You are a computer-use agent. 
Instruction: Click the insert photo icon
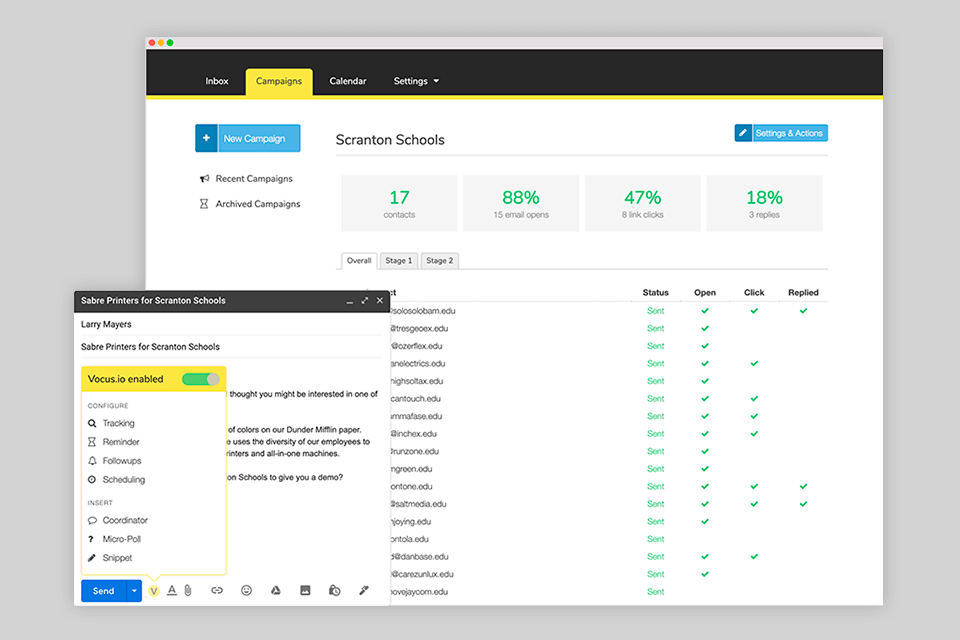pos(305,590)
